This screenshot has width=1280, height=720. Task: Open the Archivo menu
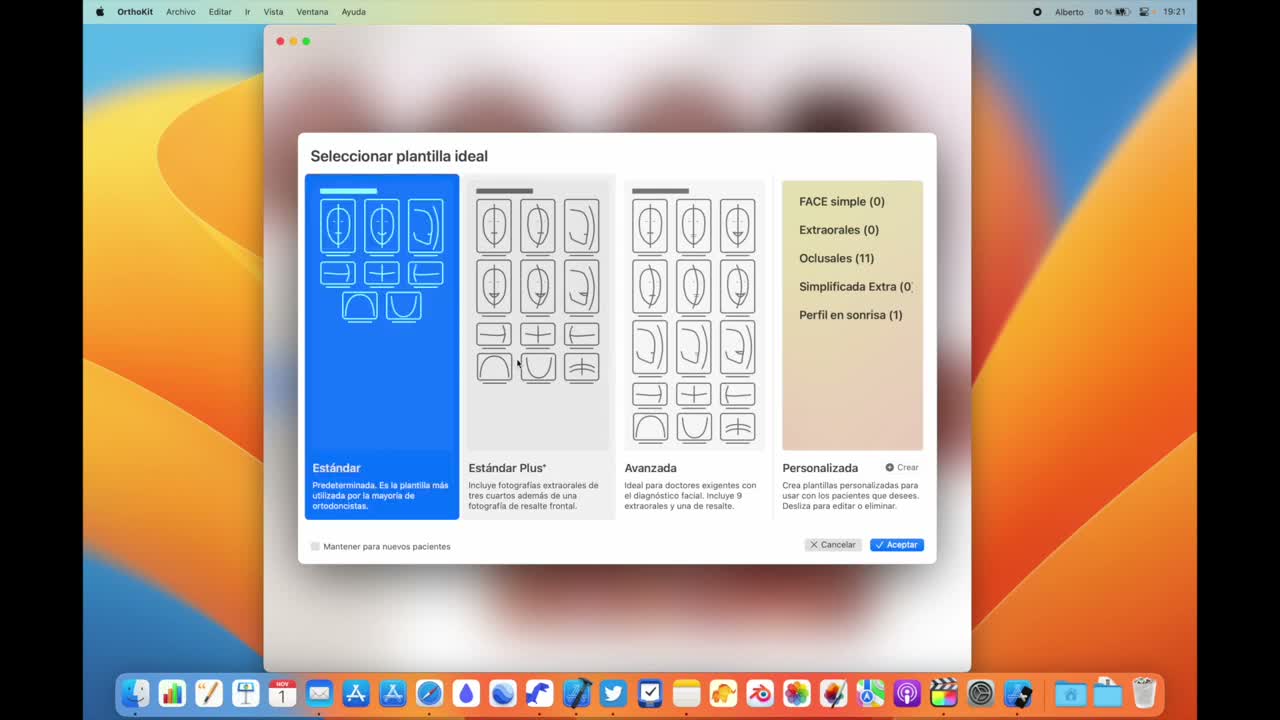[x=181, y=12]
